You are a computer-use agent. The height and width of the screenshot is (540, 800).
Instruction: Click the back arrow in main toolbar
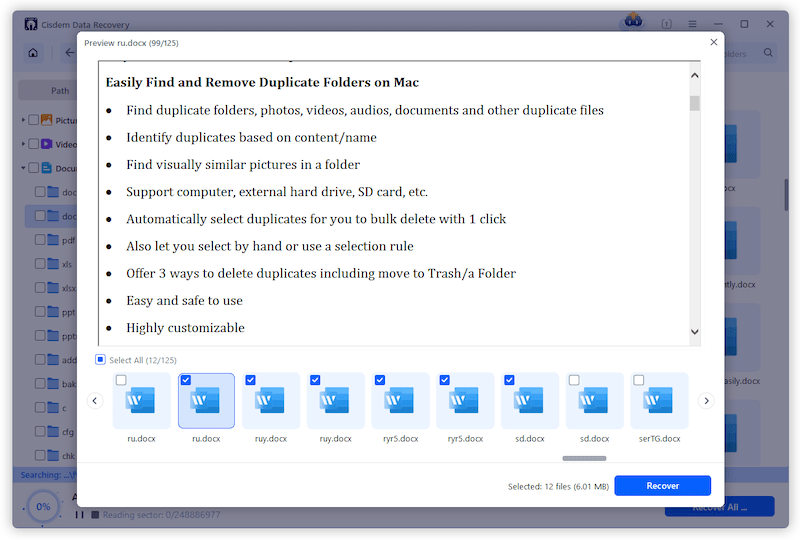click(x=70, y=53)
